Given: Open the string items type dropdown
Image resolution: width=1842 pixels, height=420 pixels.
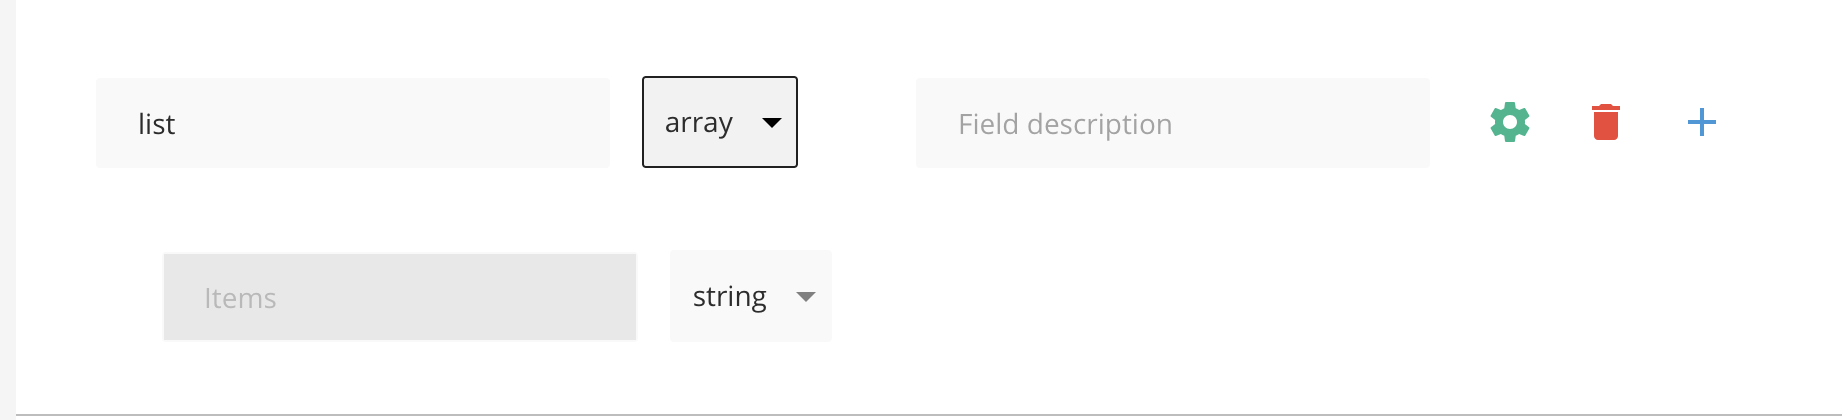Looking at the screenshot, I should coord(751,296).
